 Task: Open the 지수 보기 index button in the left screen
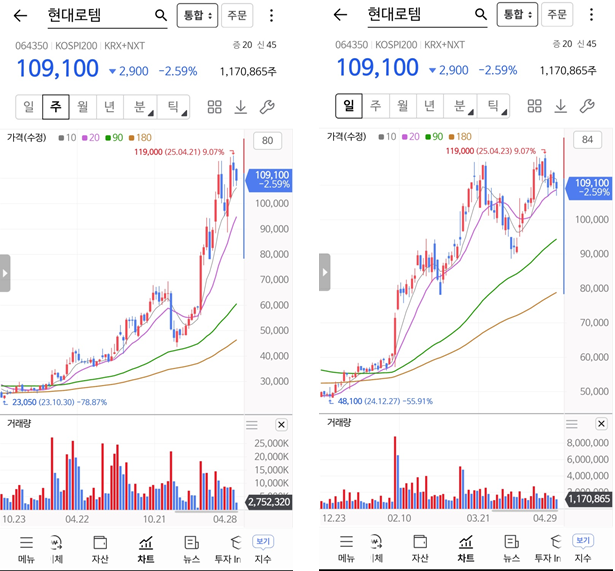click(263, 542)
